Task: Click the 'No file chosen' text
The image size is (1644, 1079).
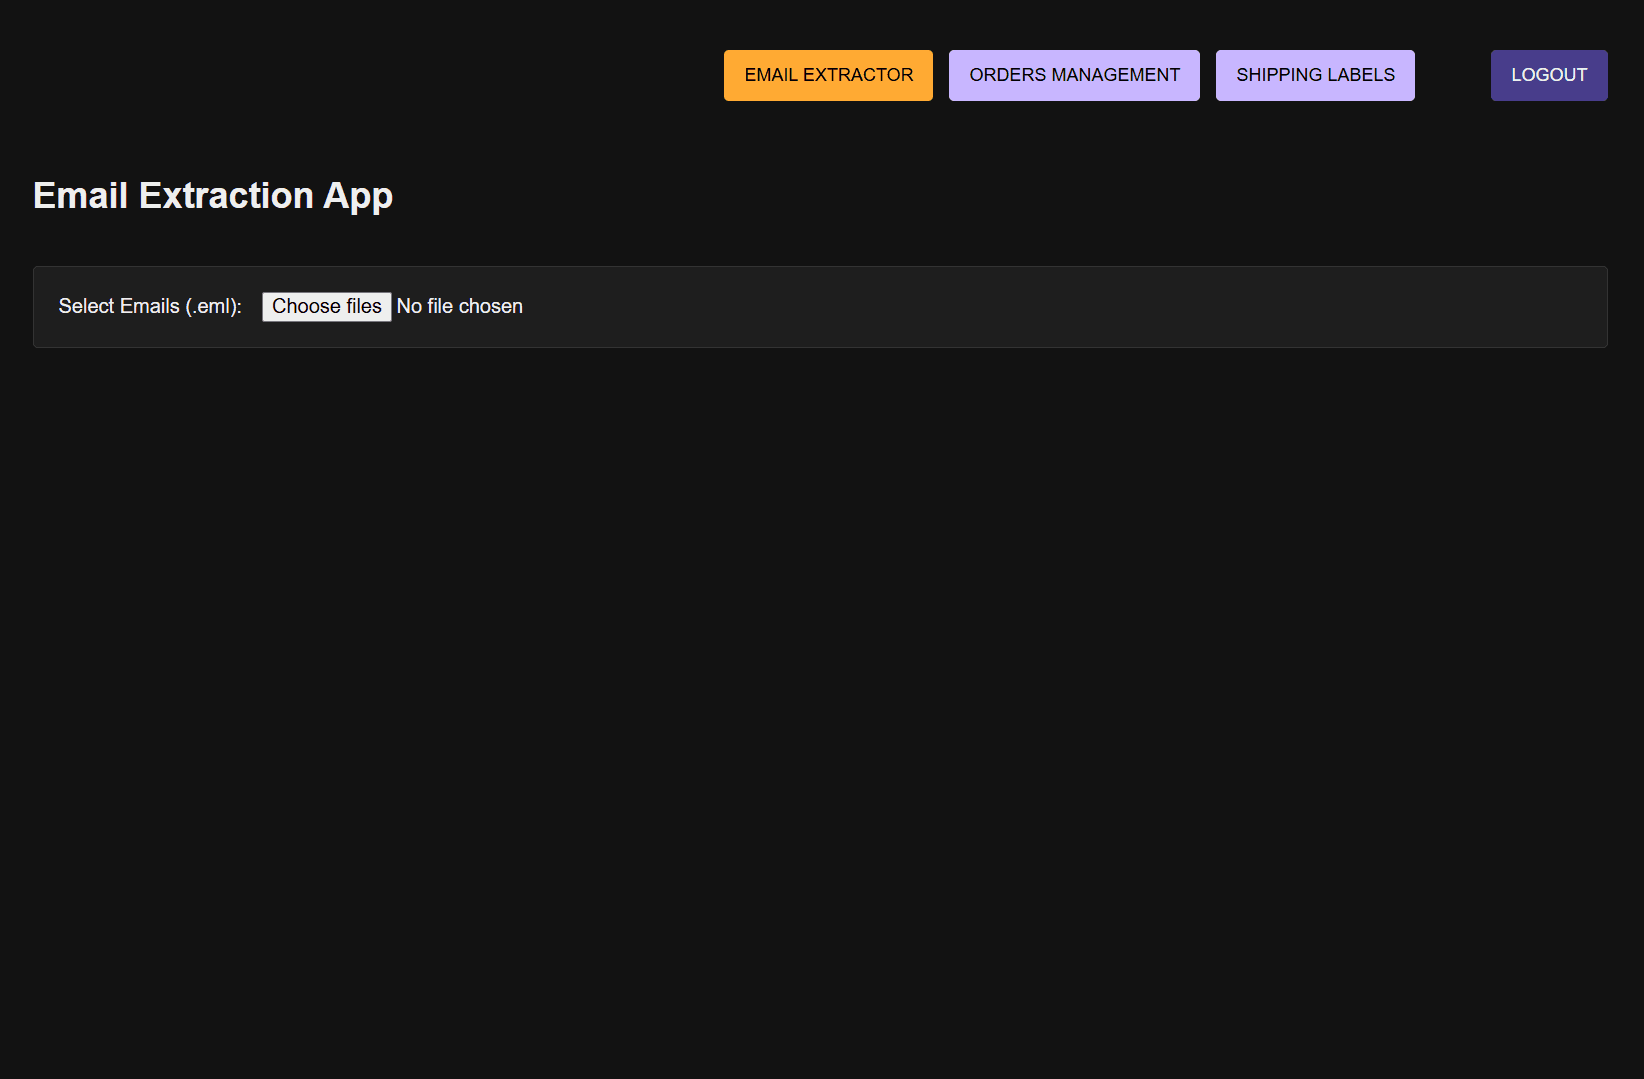Action: [x=460, y=306]
